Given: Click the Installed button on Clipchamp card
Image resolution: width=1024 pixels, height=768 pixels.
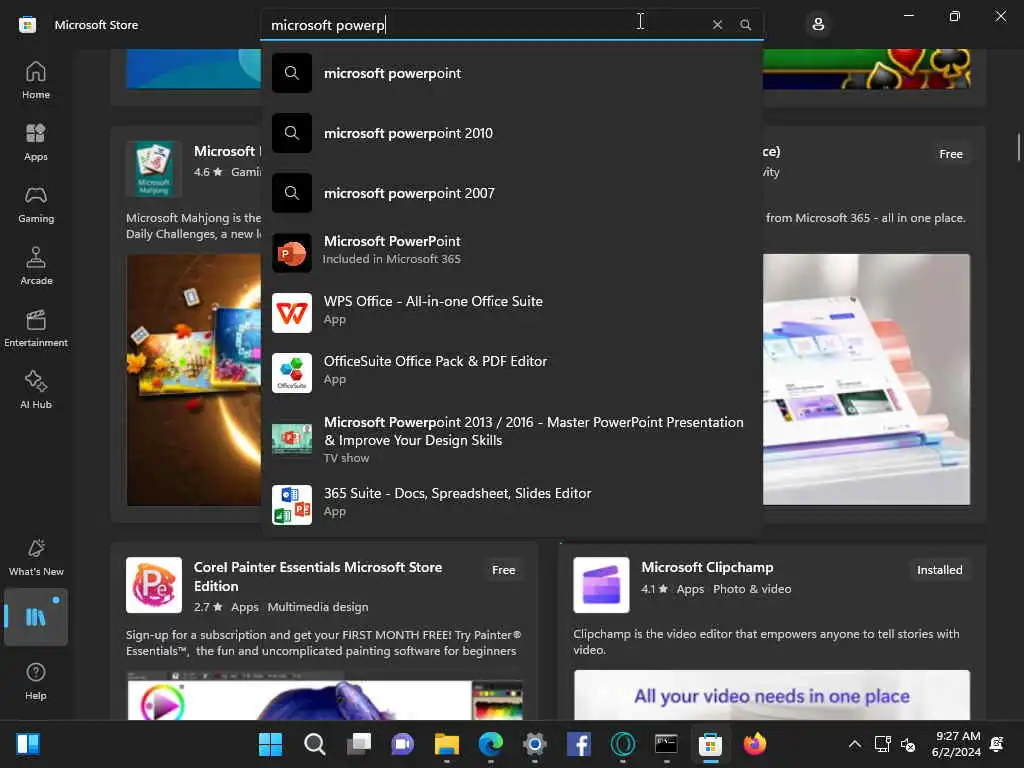Looking at the screenshot, I should tap(939, 569).
